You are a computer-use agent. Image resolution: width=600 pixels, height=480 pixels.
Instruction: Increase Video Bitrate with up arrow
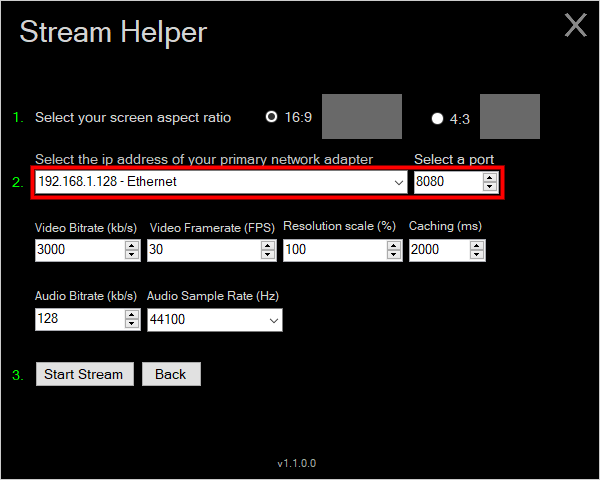coord(132,246)
